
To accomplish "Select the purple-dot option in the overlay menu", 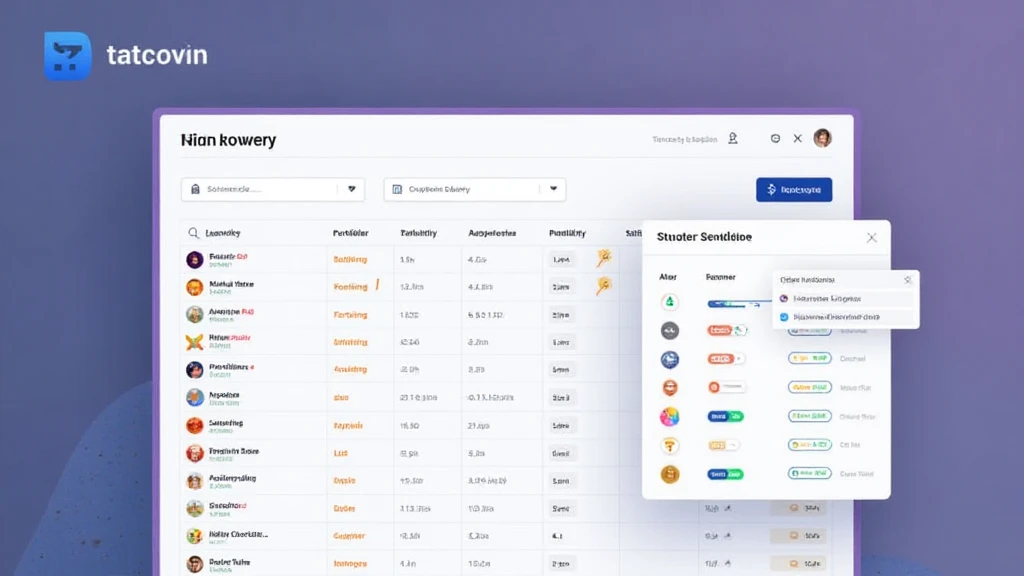I will 846,298.
